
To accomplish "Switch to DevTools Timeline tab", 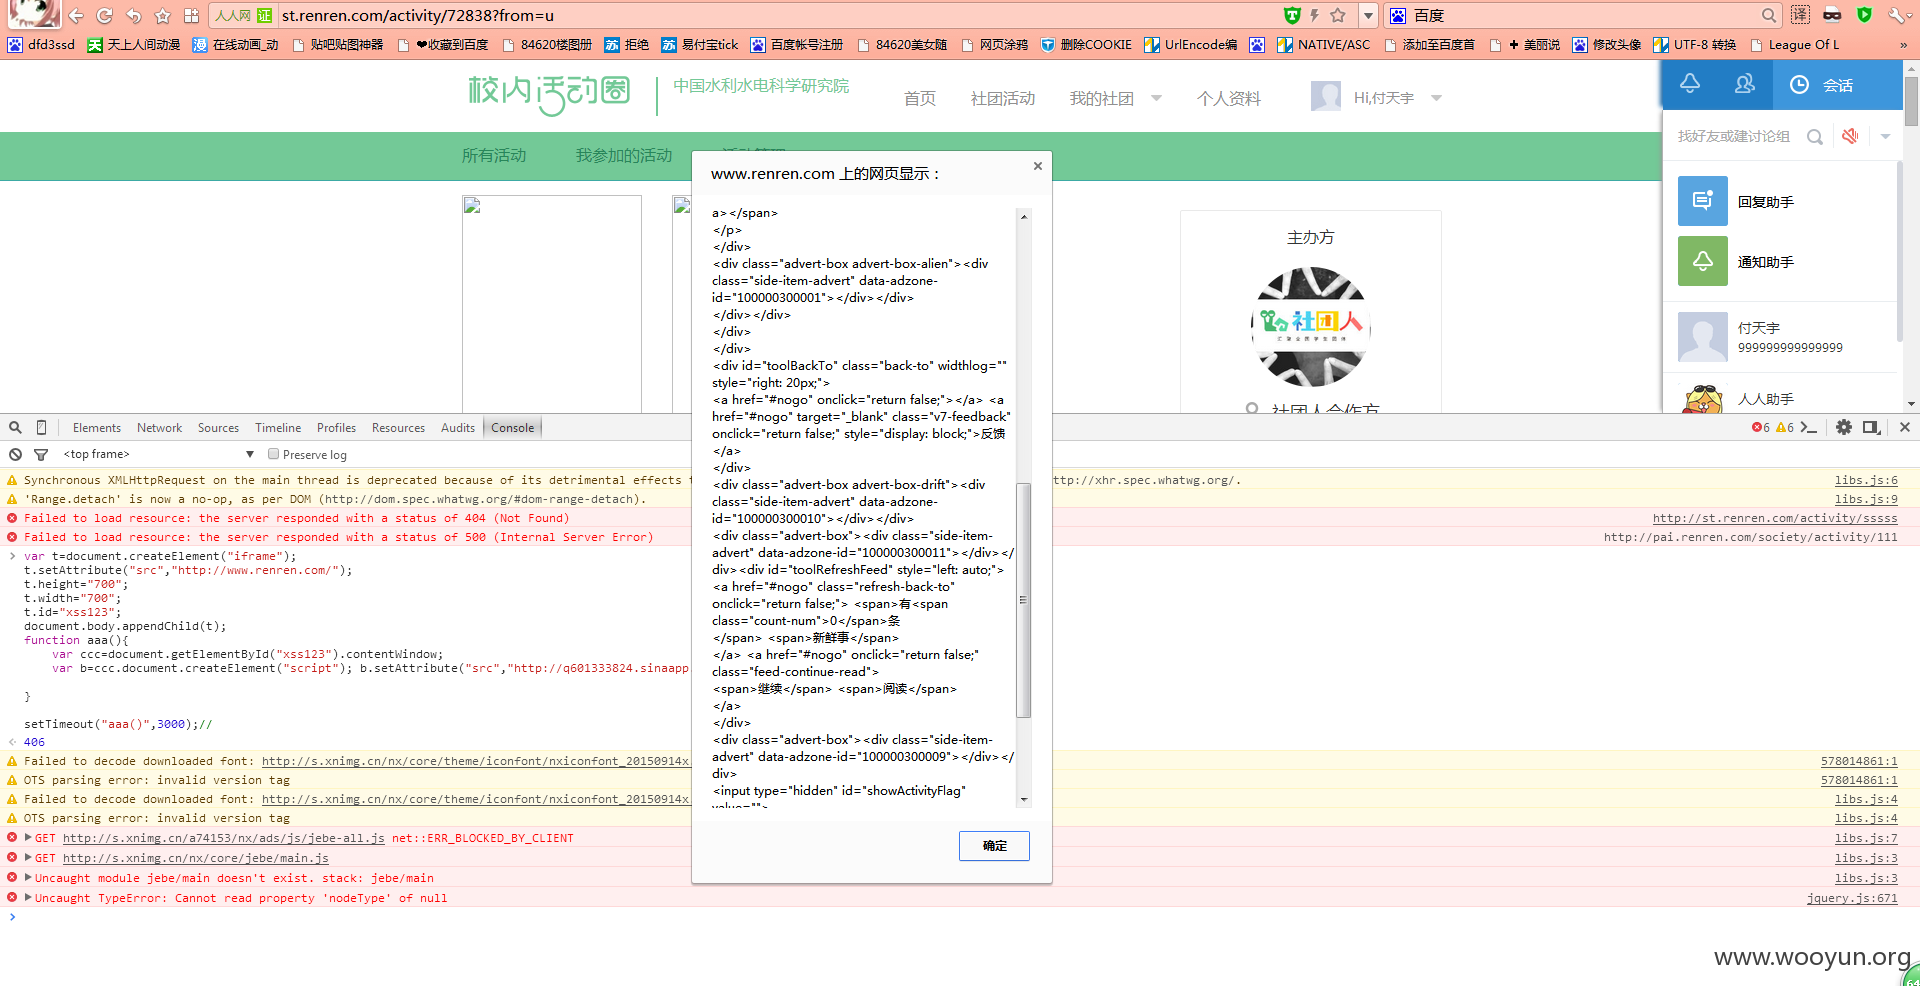I will (278, 427).
